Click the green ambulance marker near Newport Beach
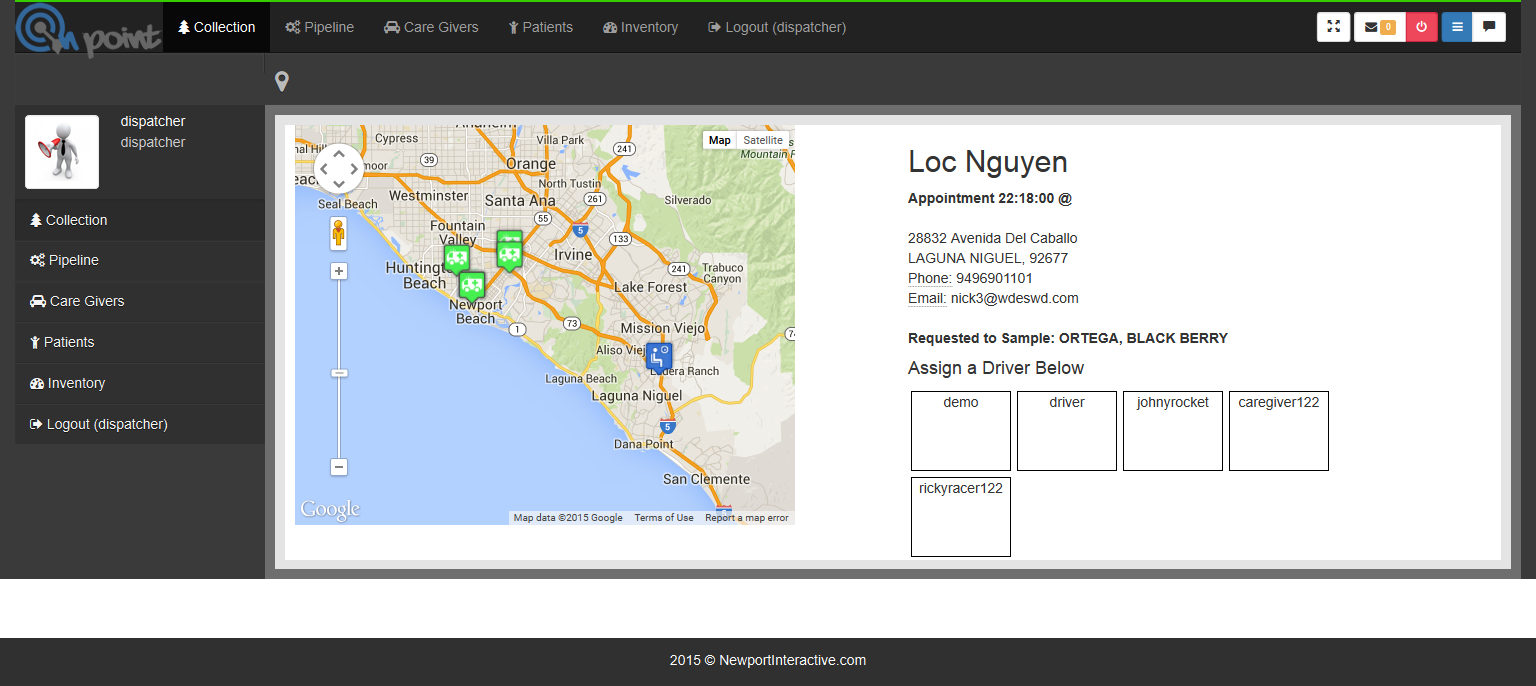Image resolution: width=1536 pixels, height=686 pixels. (x=472, y=286)
